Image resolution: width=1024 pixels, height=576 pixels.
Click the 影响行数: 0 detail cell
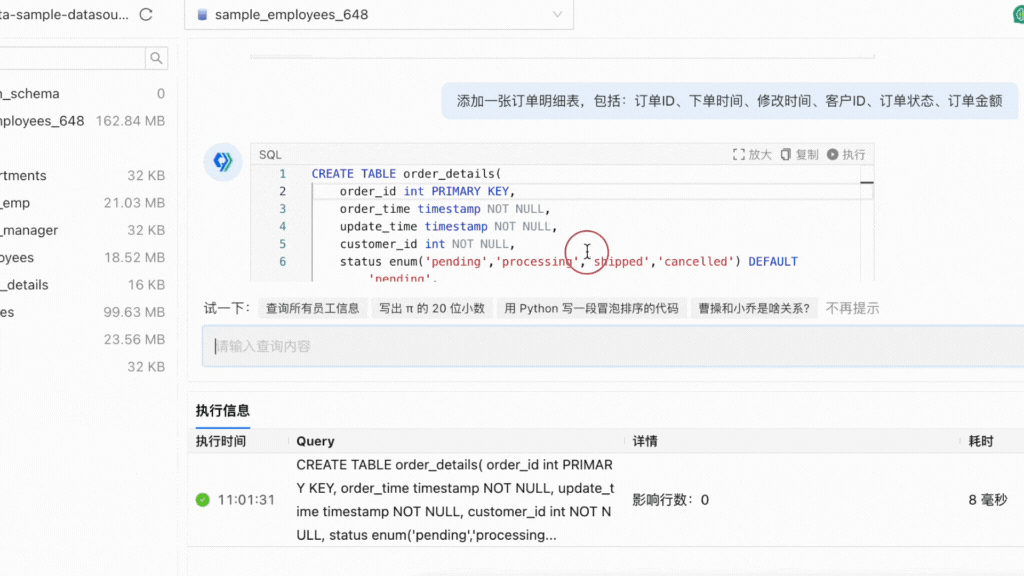[671, 500]
